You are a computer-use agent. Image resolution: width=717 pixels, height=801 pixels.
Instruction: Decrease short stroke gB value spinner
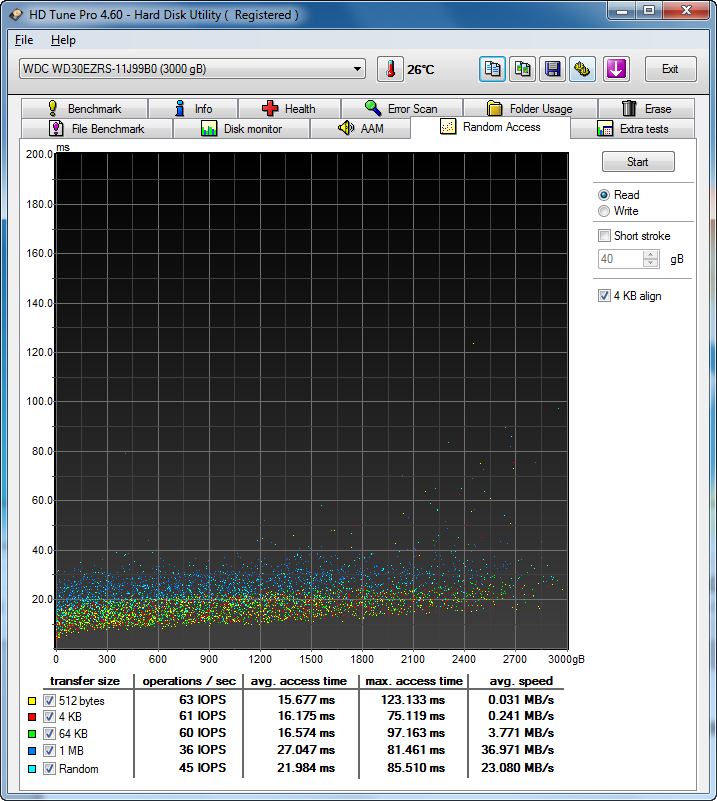pyautogui.click(x=651, y=263)
